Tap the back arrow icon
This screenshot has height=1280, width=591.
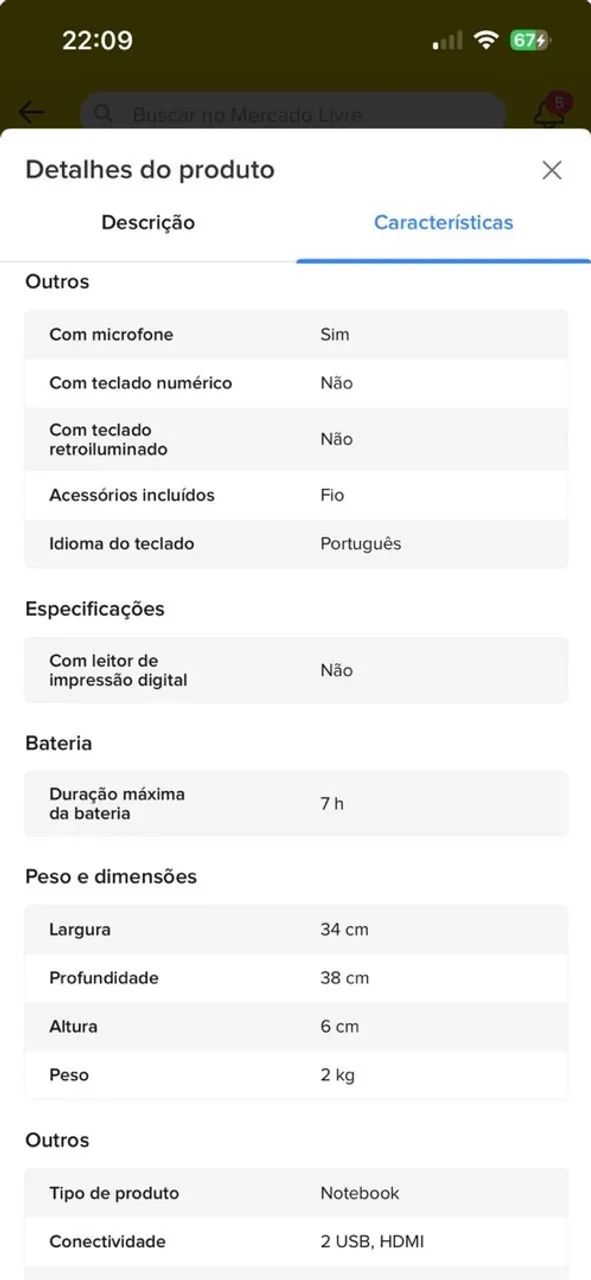click(32, 112)
